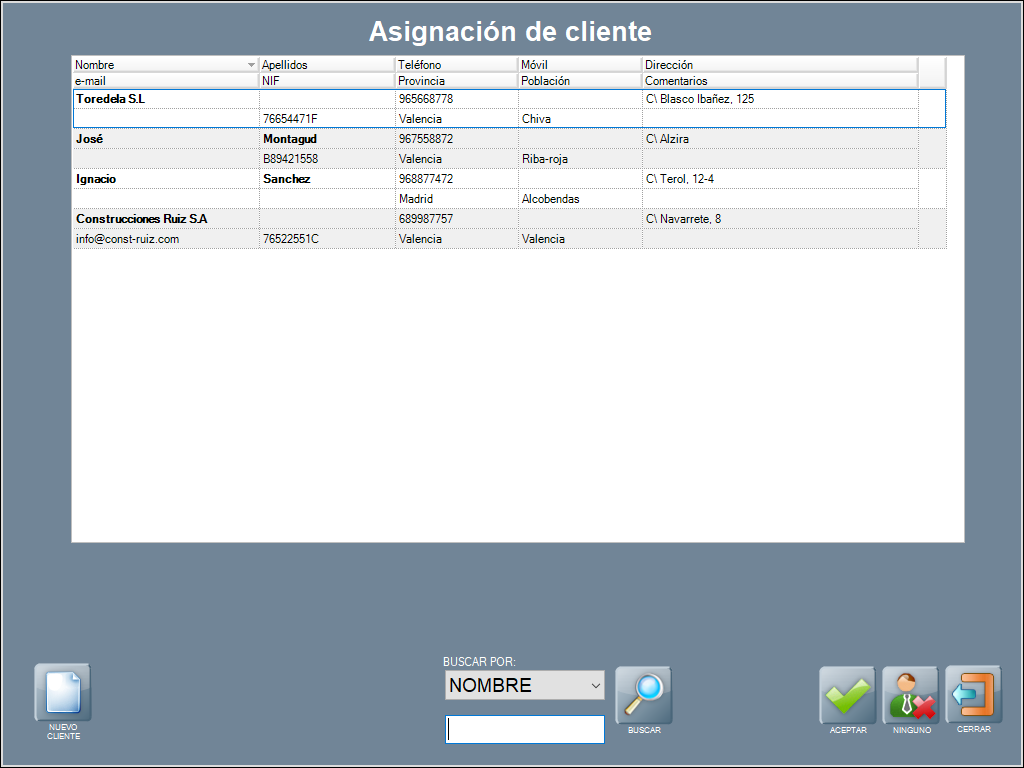Click the Nombre column sort arrow
Viewport: 1024px width, 768px height.
251,65
